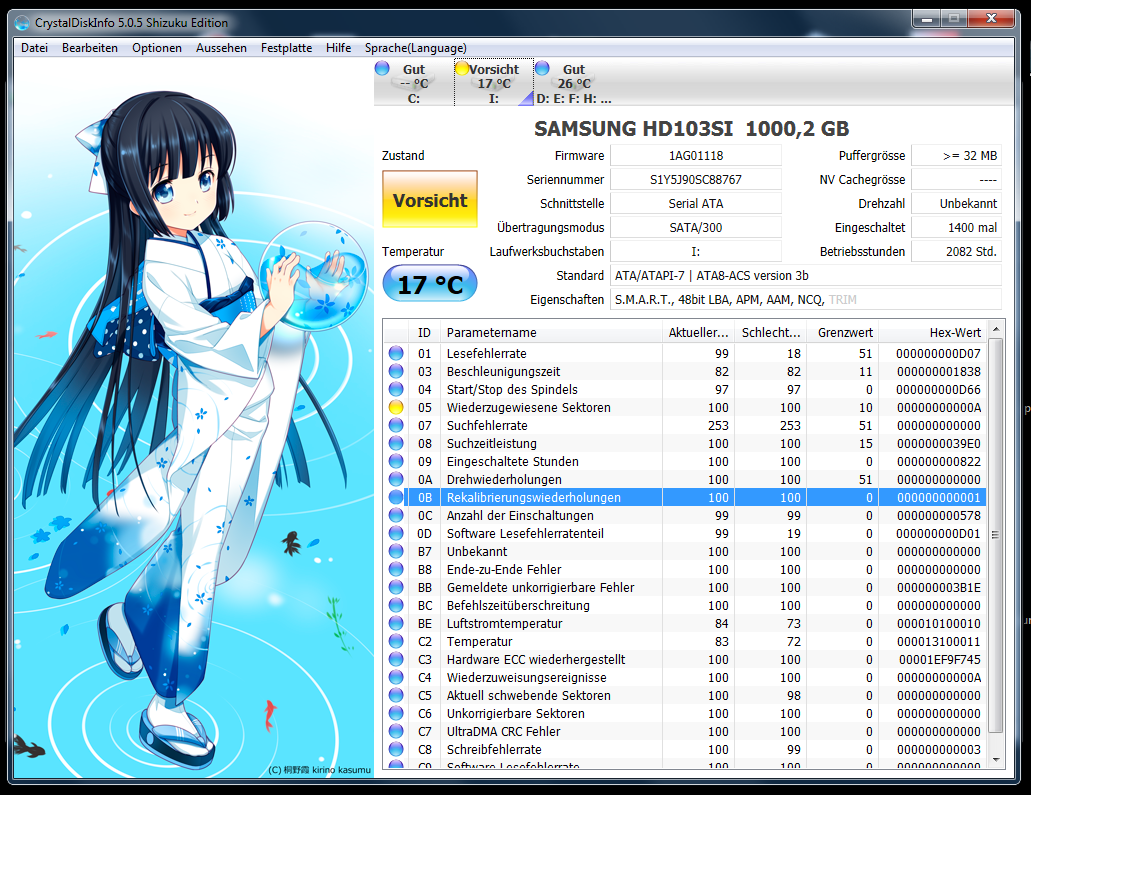
Task: Open the Hilfe menu
Action: point(338,48)
